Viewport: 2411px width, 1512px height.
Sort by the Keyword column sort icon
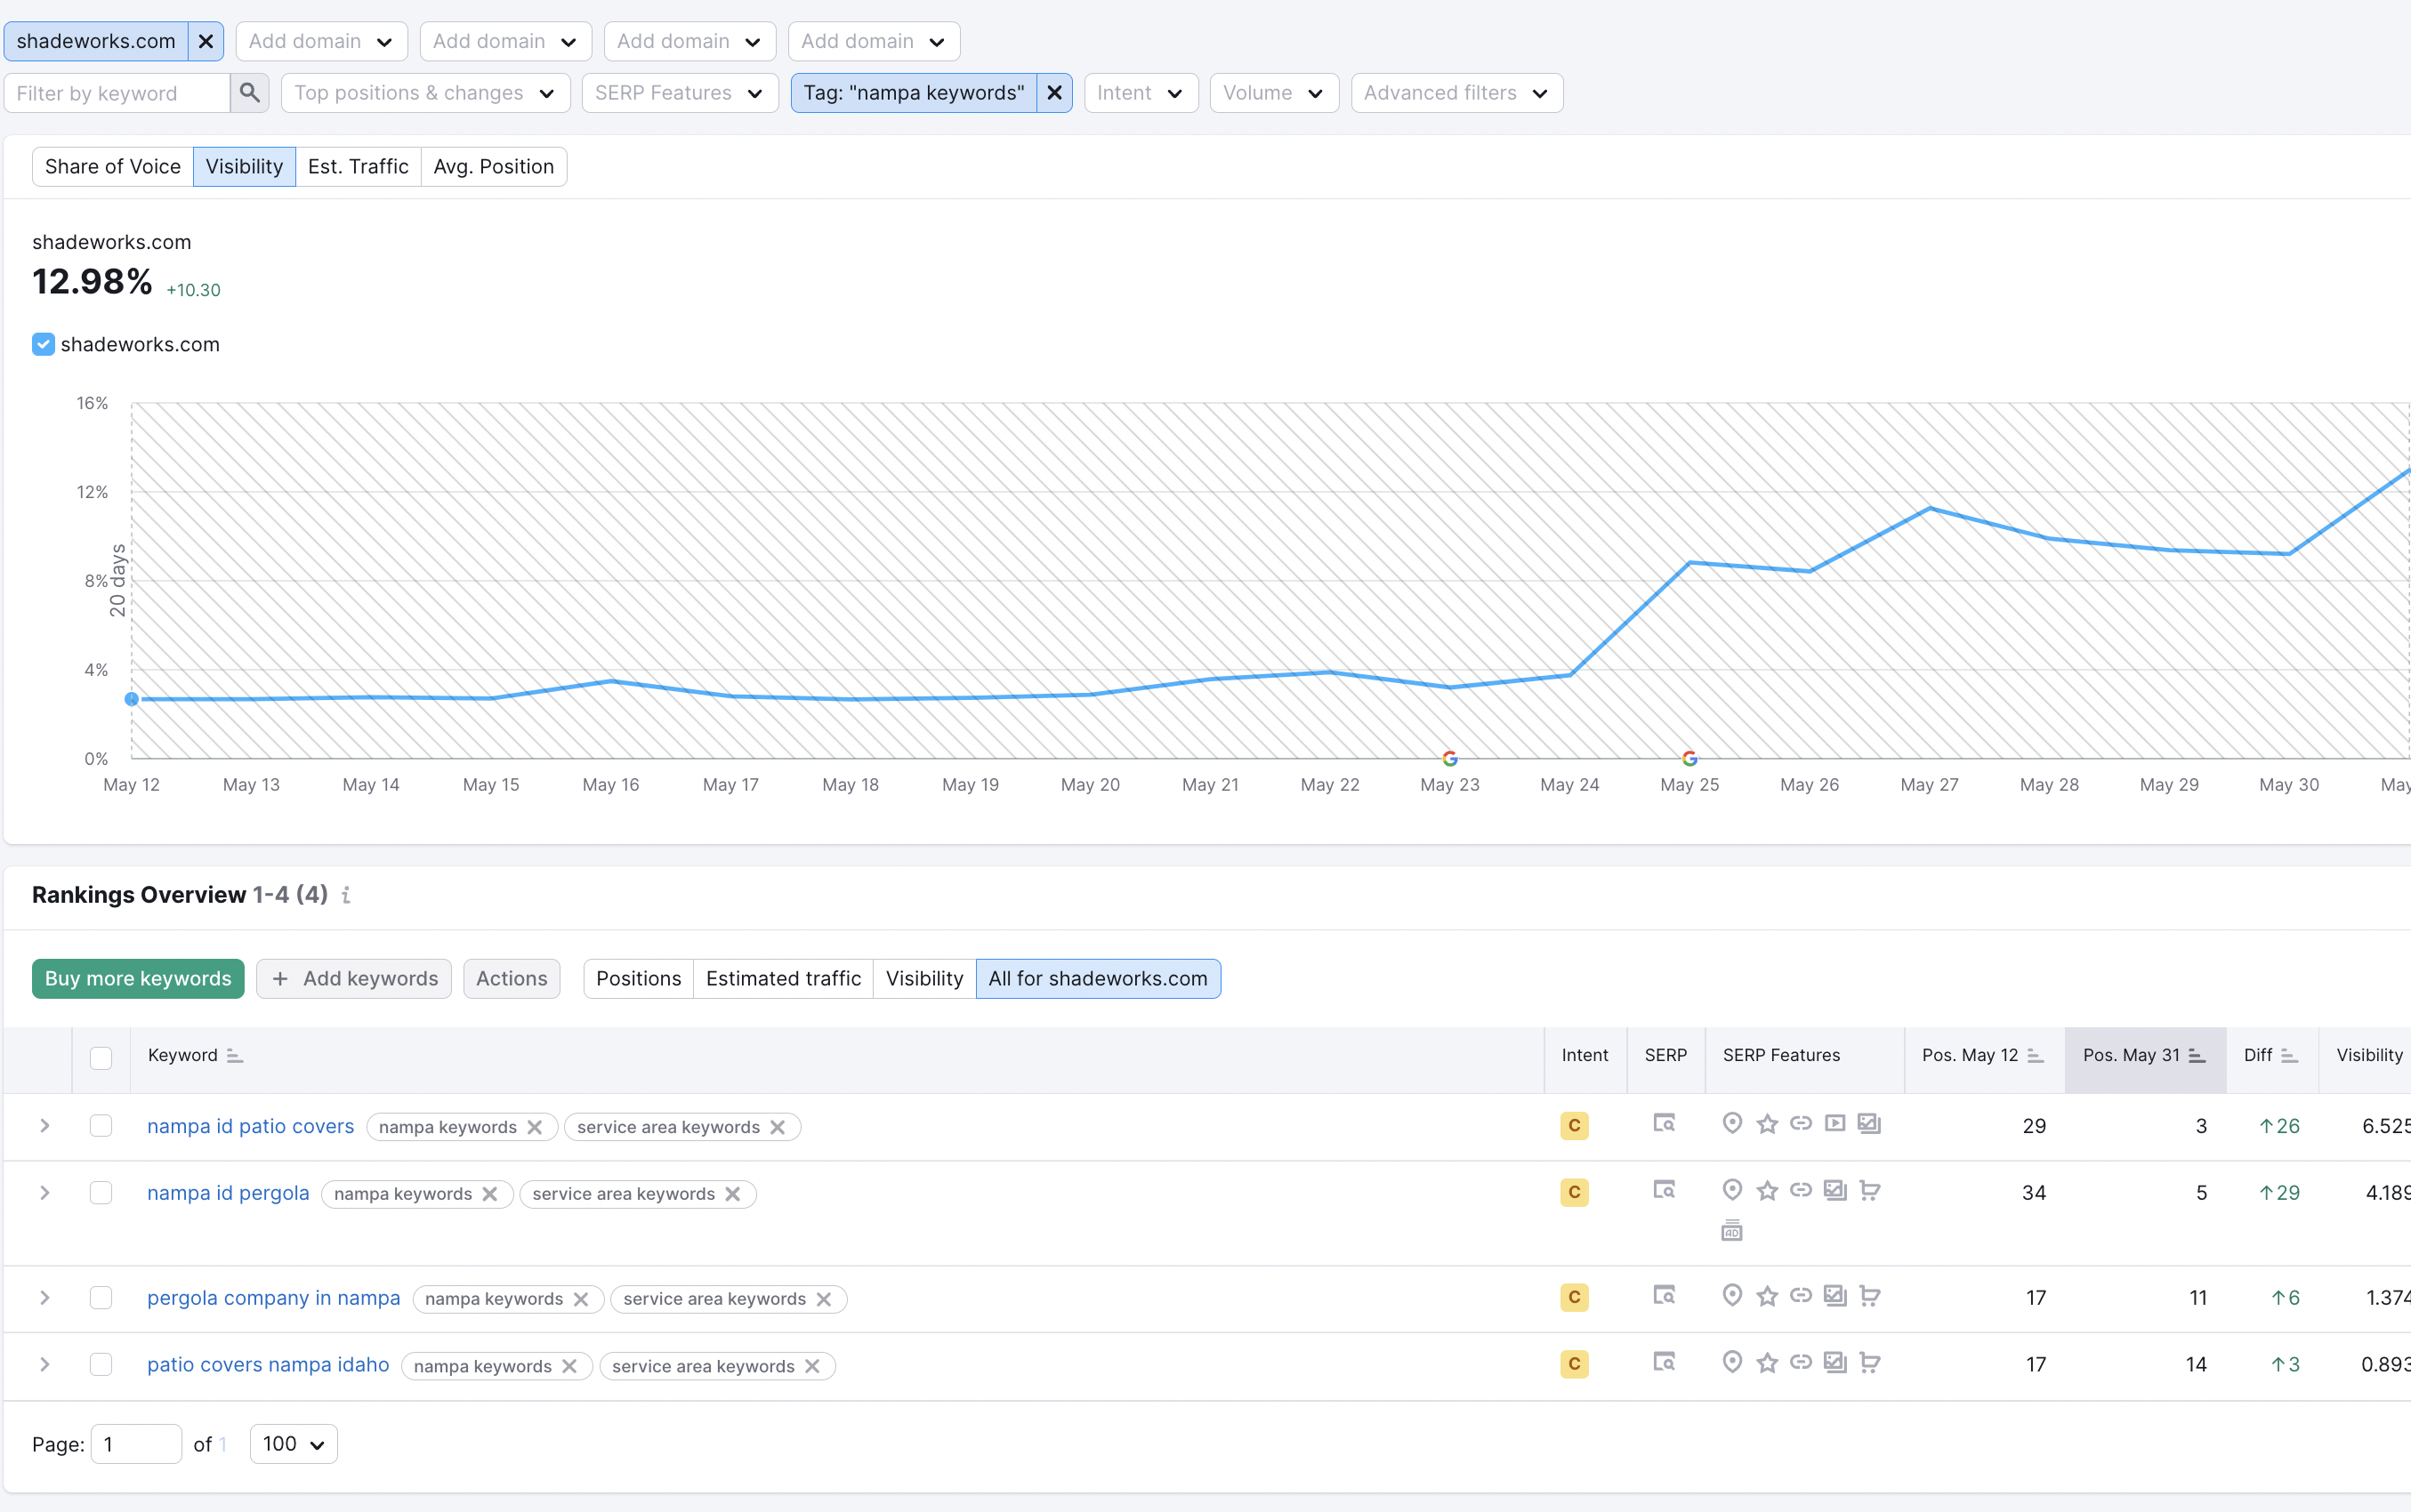coord(235,1056)
